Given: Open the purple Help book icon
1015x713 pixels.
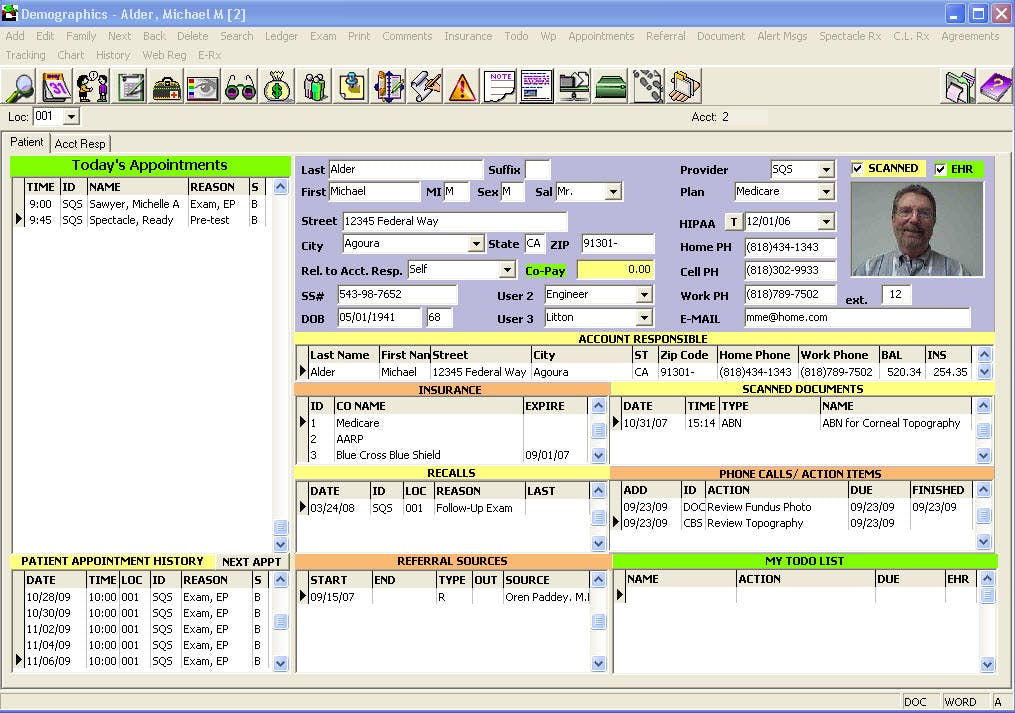Looking at the screenshot, I should tap(995, 86).
